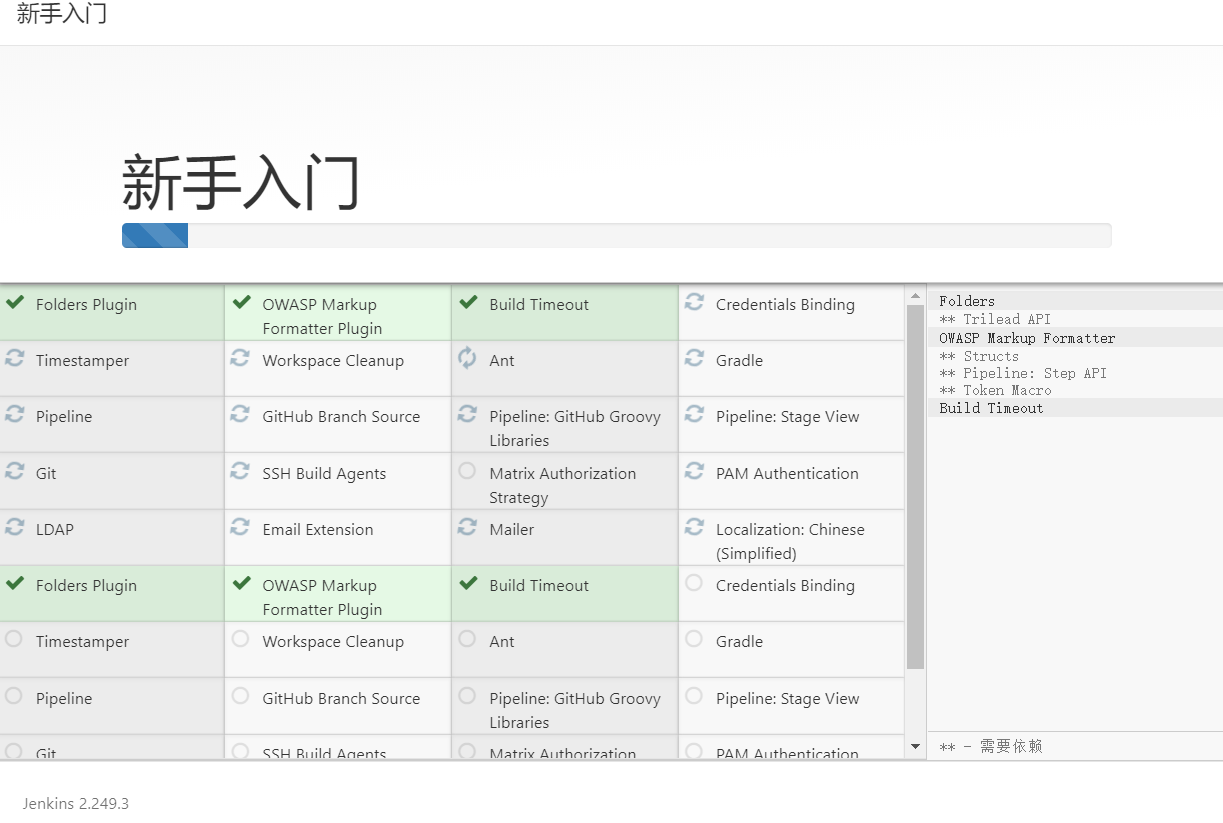Click the Localization: Chinese (Simplified) plugin name
This screenshot has width=1223, height=823.
click(x=790, y=541)
